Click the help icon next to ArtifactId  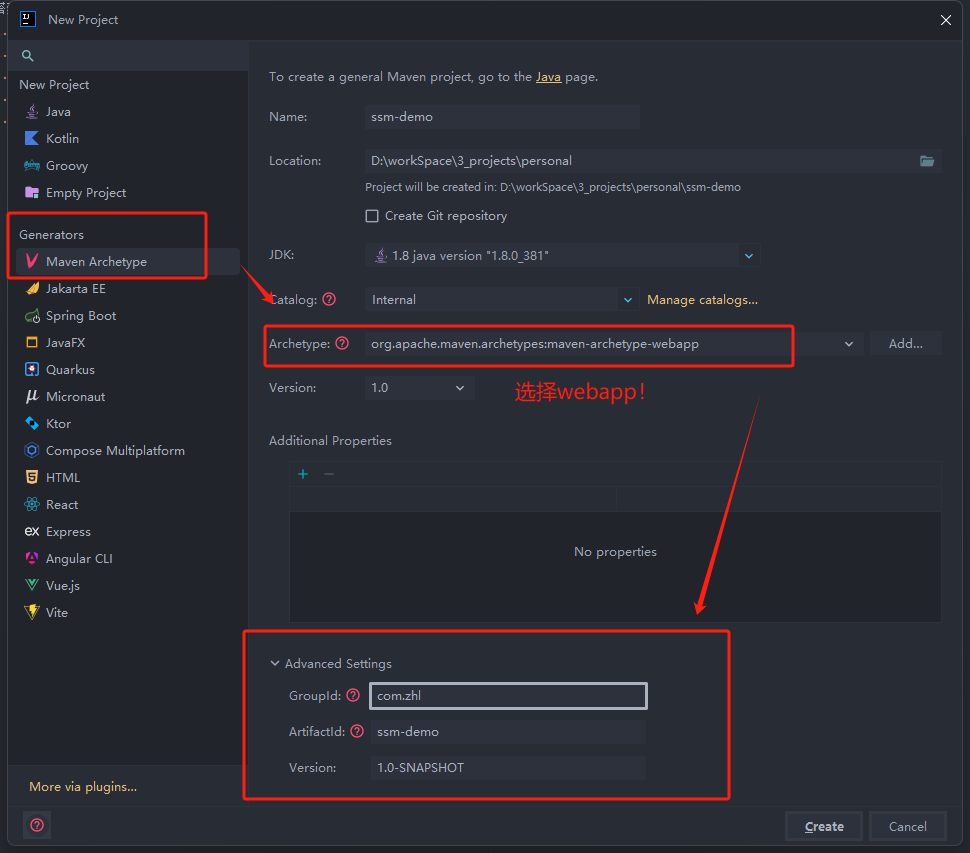[357, 732]
